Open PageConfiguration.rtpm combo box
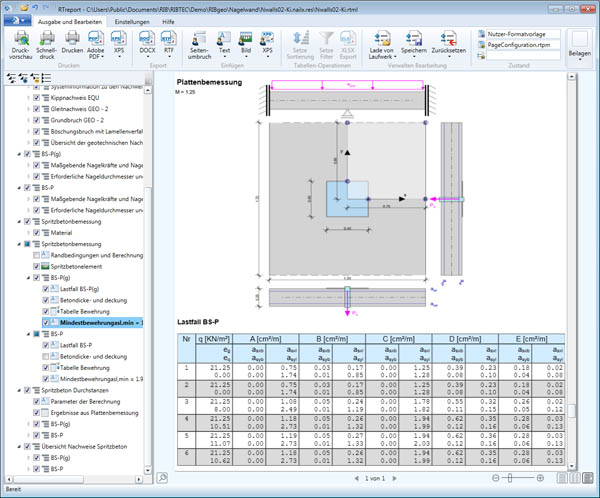Screen dimensions: 600x498 click(x=523, y=45)
